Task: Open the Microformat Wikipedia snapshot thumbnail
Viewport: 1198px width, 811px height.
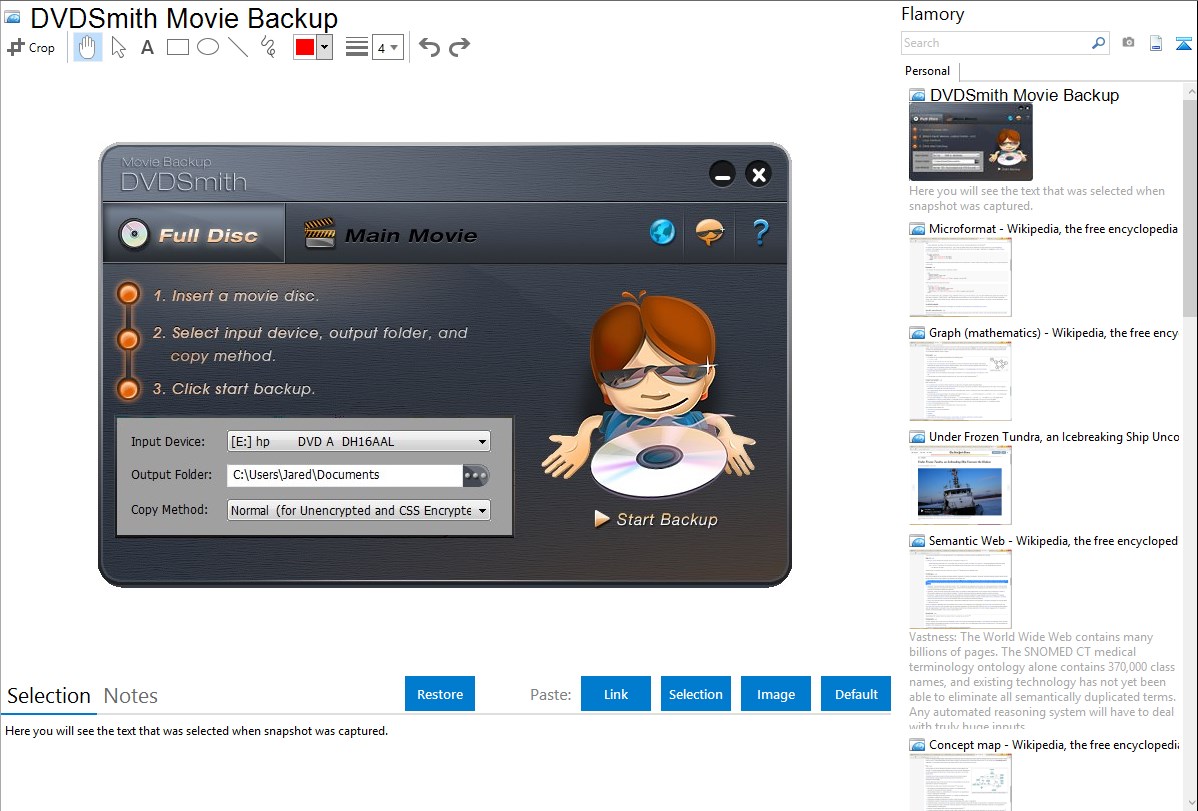Action: (960, 277)
